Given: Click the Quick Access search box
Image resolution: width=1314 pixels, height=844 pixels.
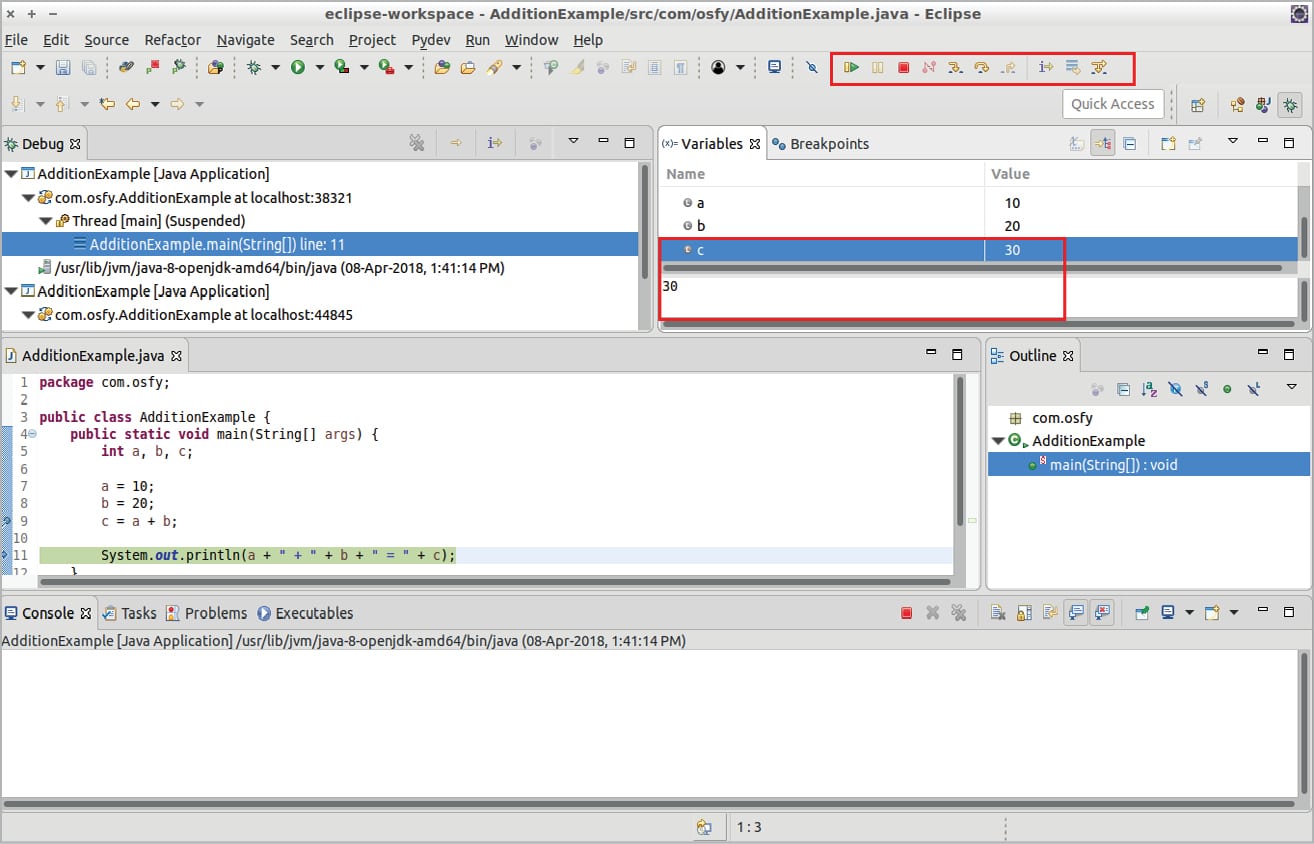Looking at the screenshot, I should coord(1112,104).
